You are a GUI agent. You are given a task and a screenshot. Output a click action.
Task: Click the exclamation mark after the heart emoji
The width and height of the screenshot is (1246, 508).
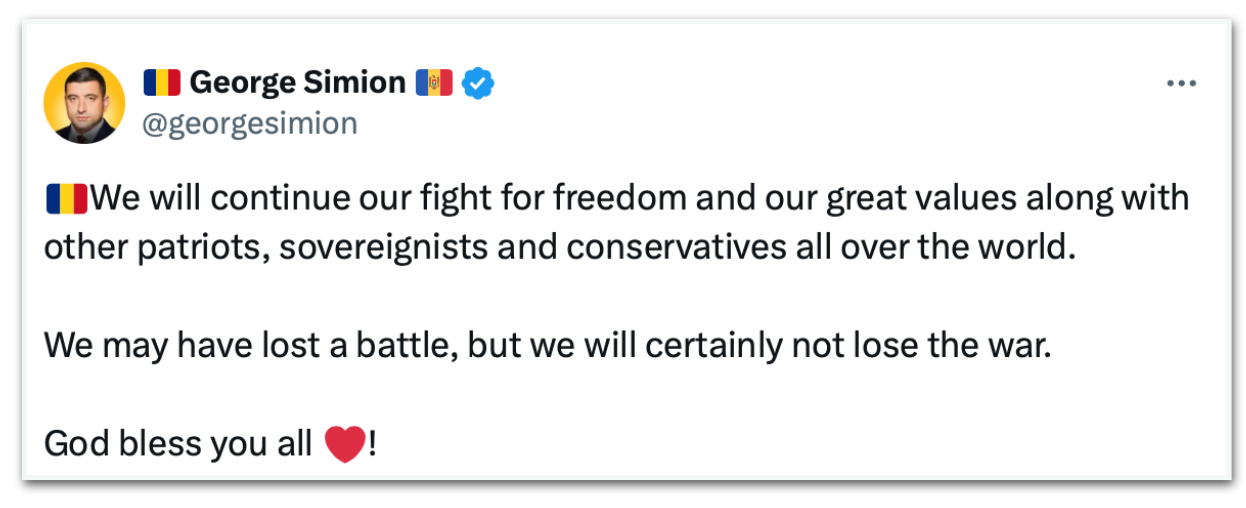click(x=373, y=444)
